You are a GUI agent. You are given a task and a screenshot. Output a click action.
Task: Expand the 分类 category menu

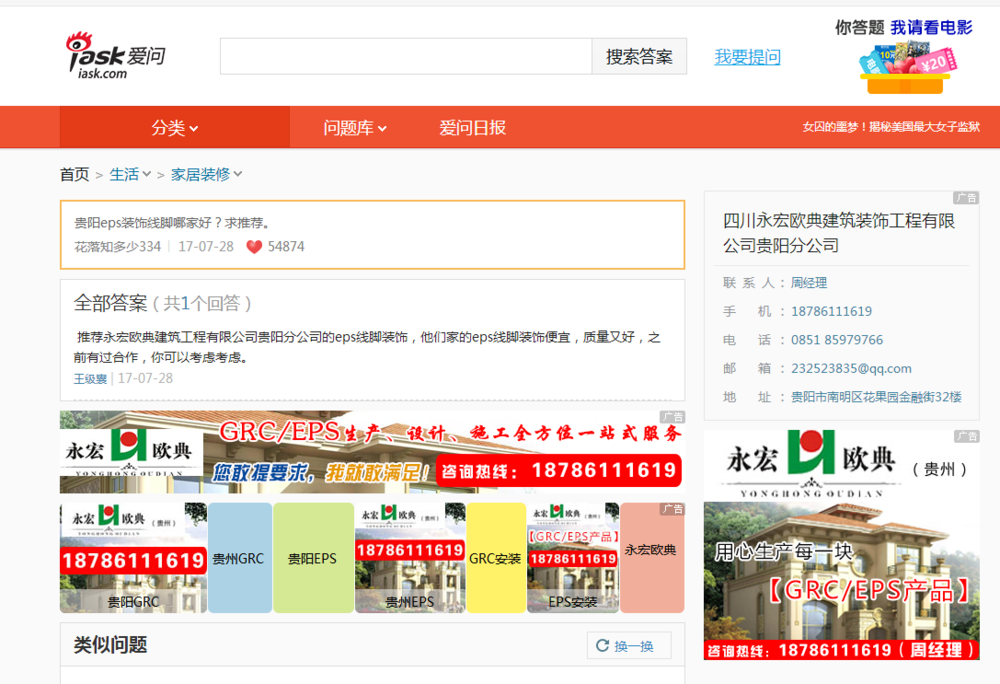pos(175,127)
